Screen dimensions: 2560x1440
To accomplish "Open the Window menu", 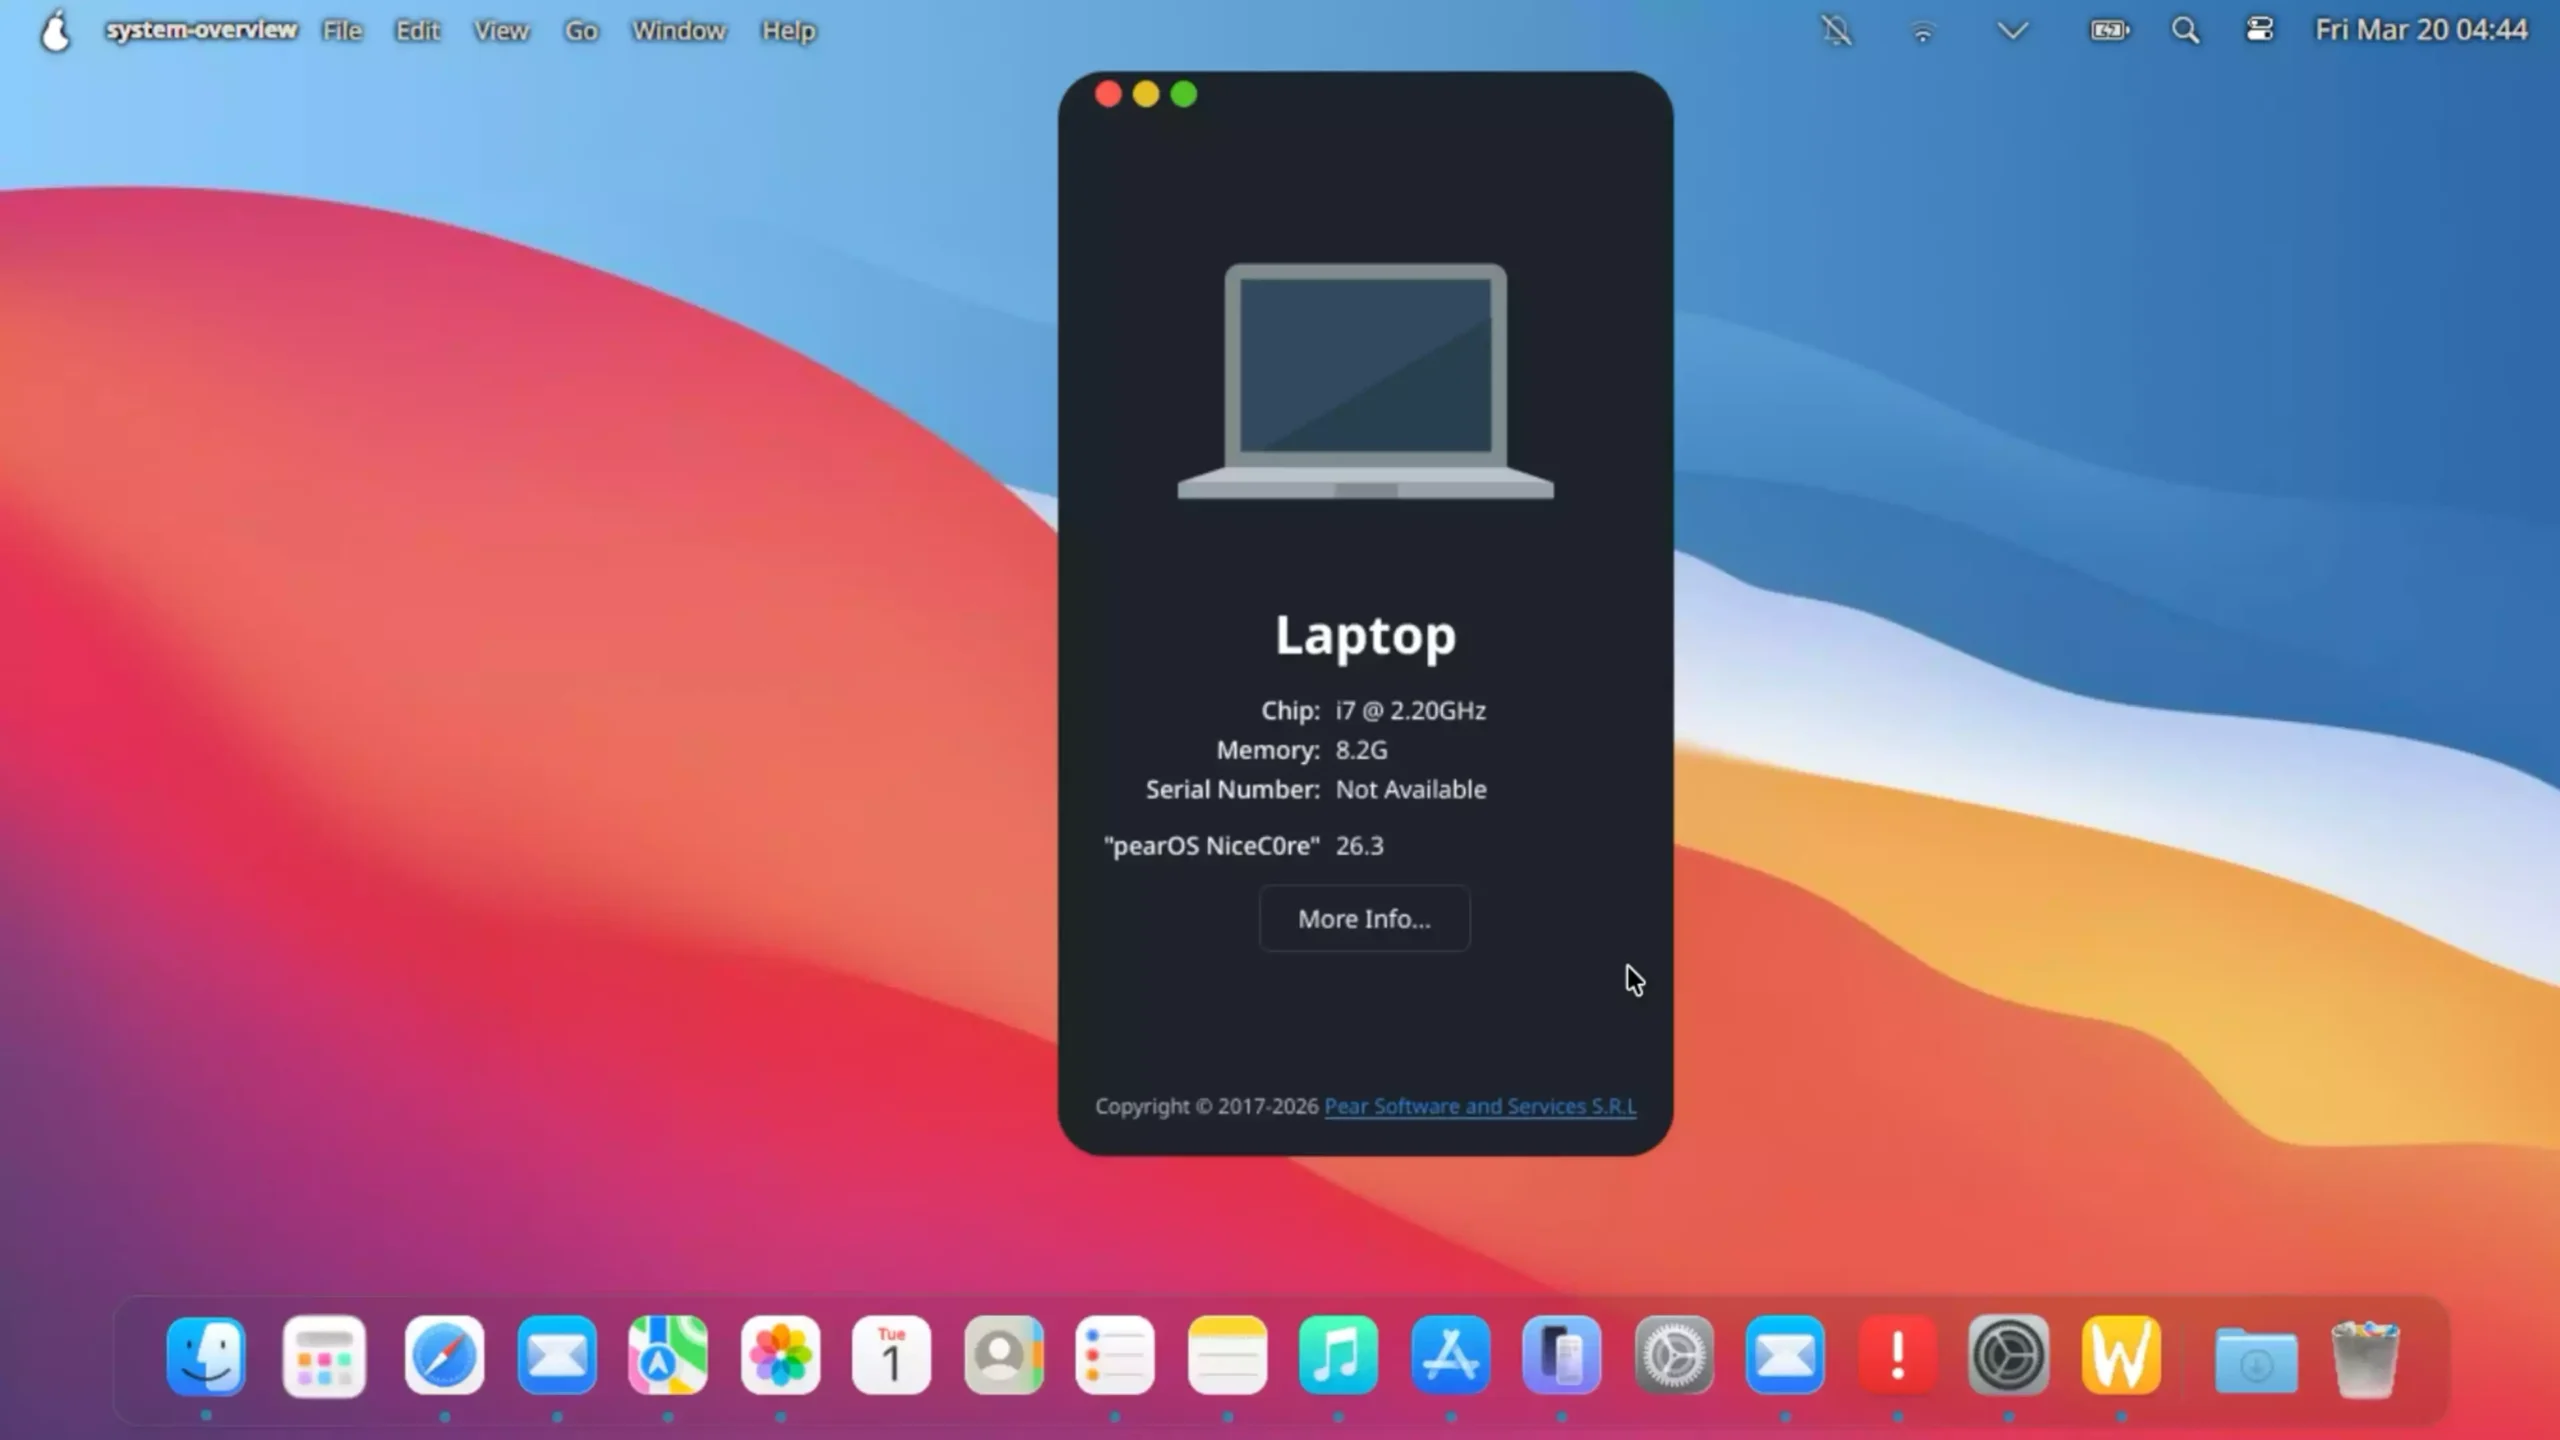I will pos(678,31).
